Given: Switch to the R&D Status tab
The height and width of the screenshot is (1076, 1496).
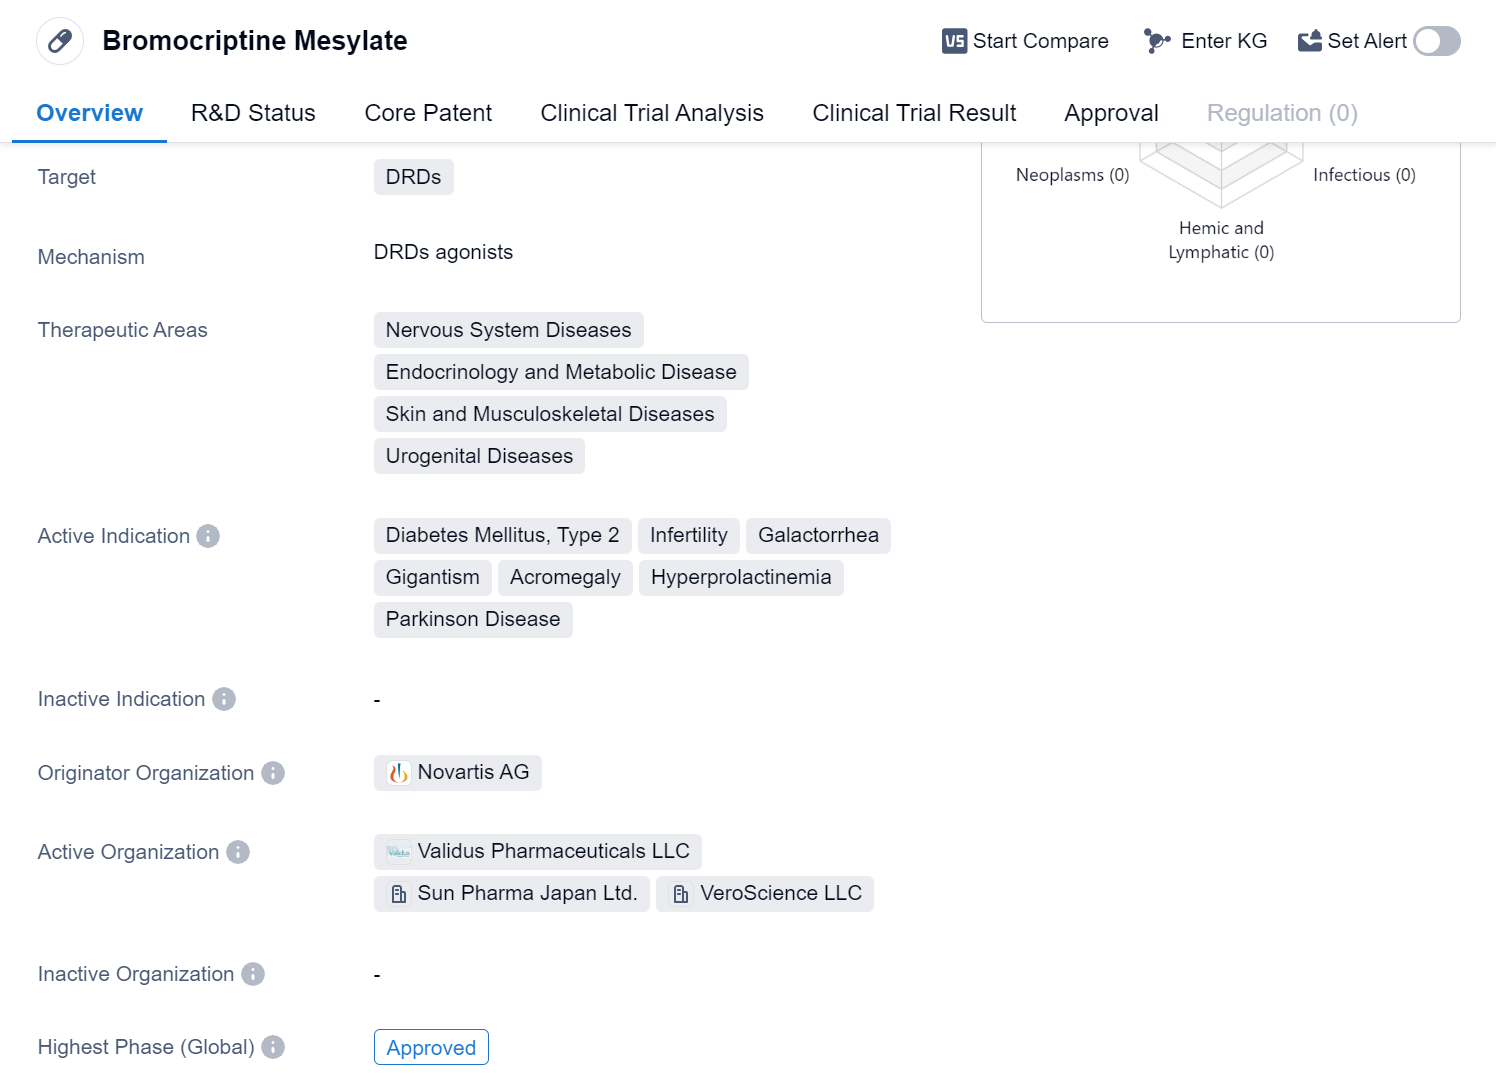Looking at the screenshot, I should (x=253, y=113).
